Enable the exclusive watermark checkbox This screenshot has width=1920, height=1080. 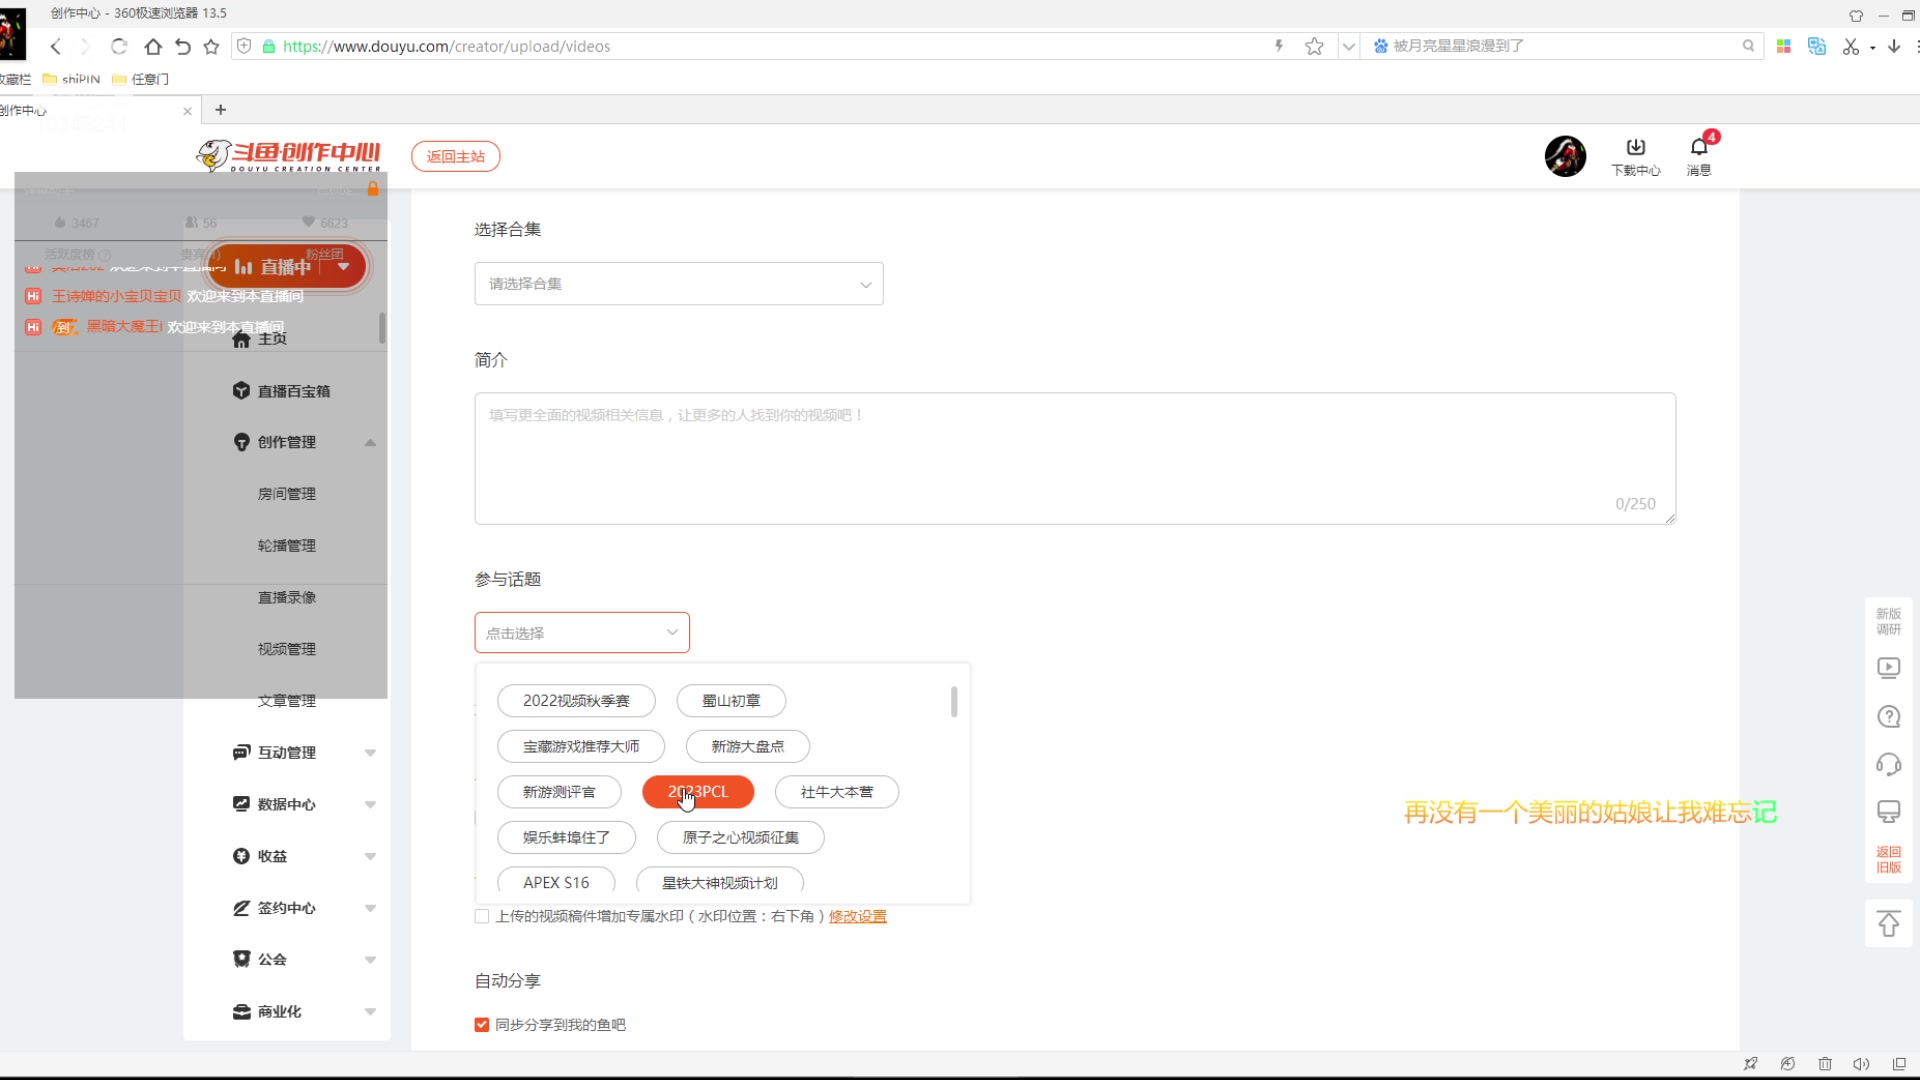click(482, 916)
